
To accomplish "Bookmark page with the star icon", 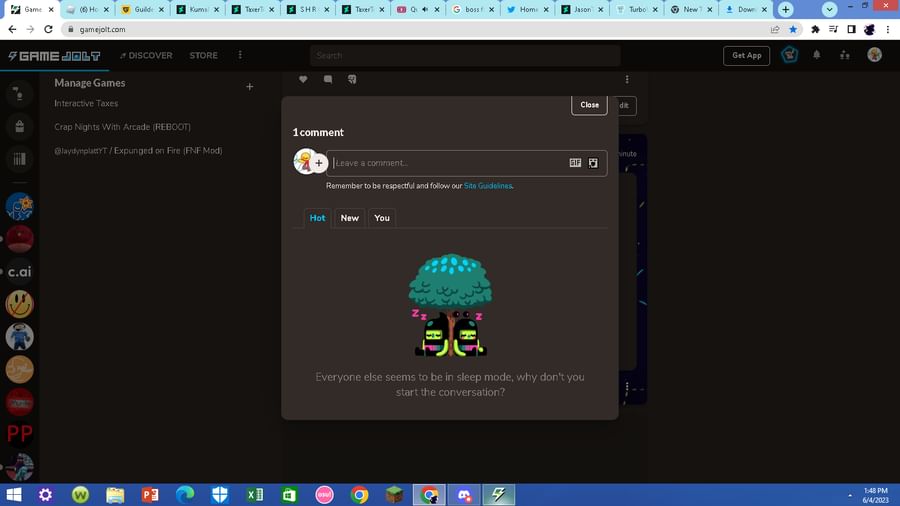I will point(793,29).
